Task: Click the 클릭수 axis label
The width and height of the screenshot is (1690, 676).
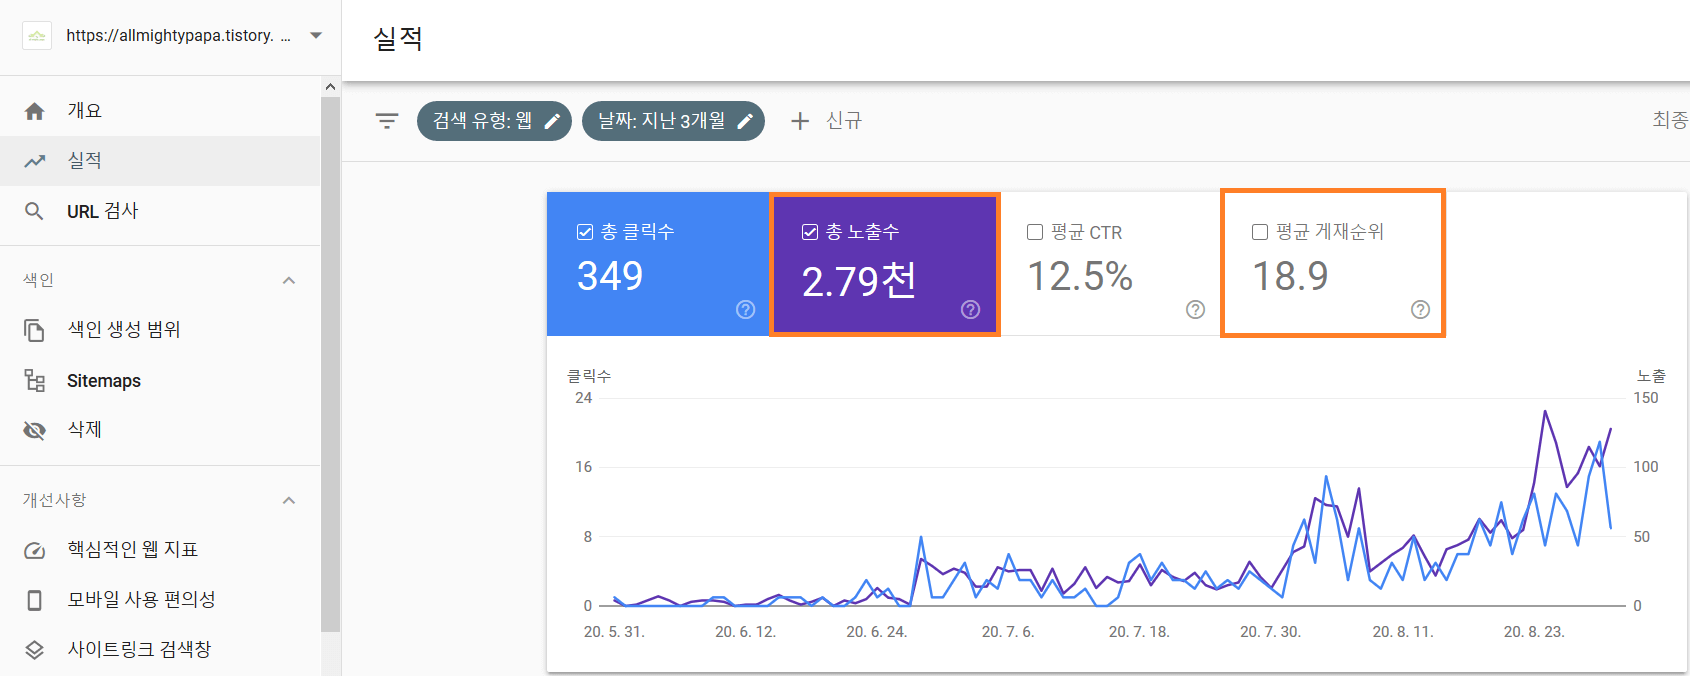Action: [589, 376]
